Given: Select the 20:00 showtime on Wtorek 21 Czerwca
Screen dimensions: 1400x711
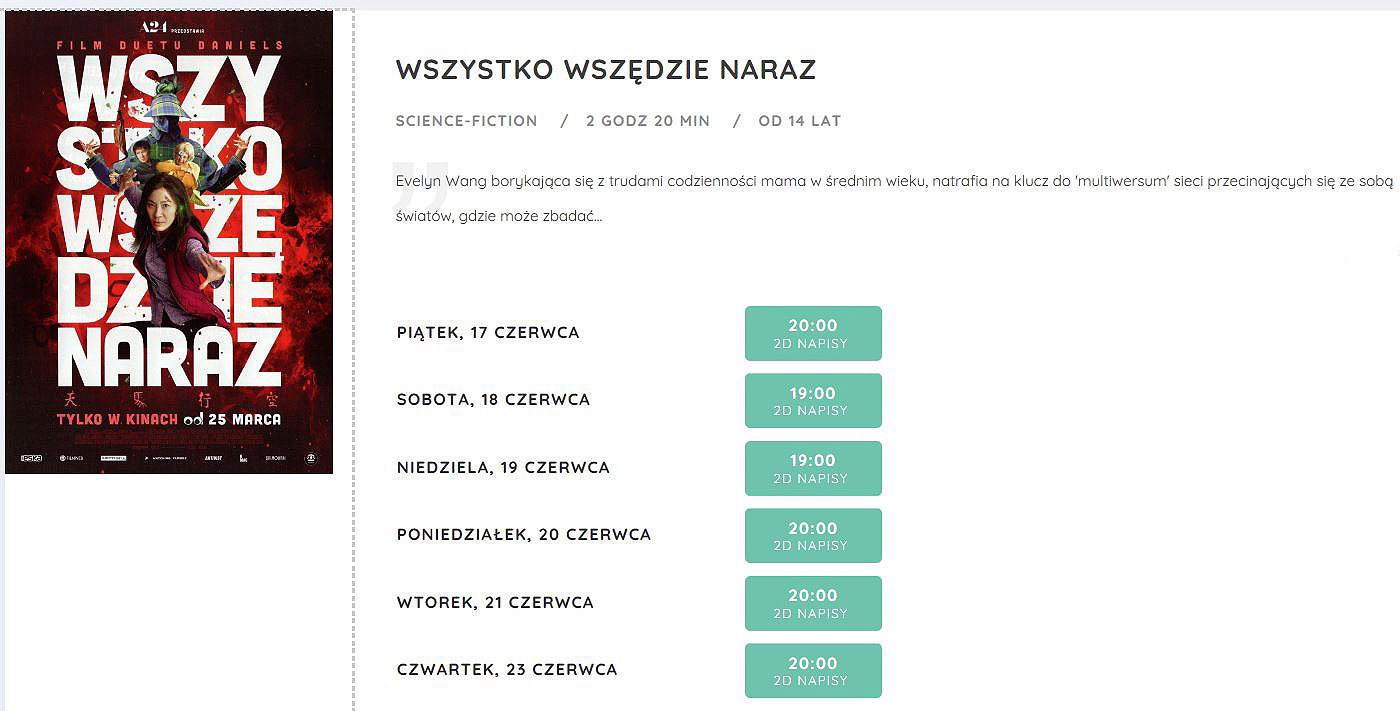Looking at the screenshot, I should point(813,603).
